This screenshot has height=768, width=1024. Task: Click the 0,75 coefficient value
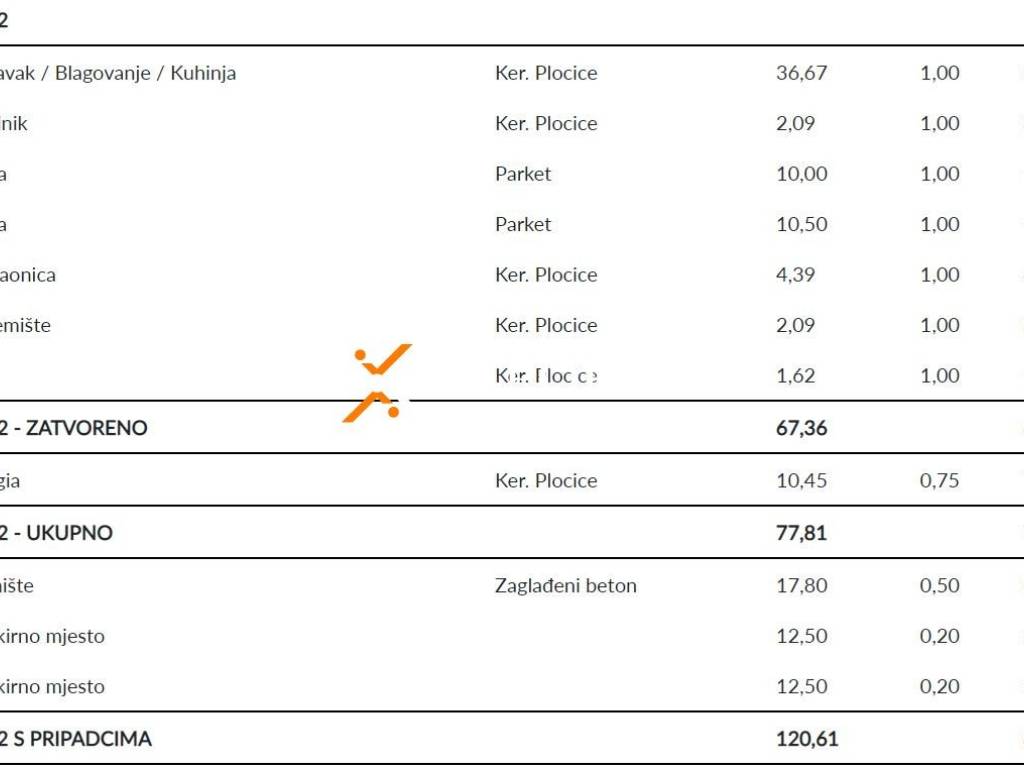[x=939, y=481]
